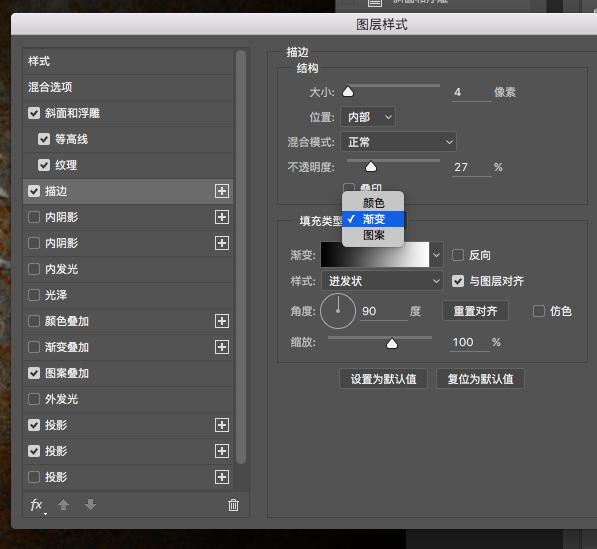Image resolution: width=597 pixels, height=549 pixels.
Task: Click the 重置对齐 button
Action: 475,311
